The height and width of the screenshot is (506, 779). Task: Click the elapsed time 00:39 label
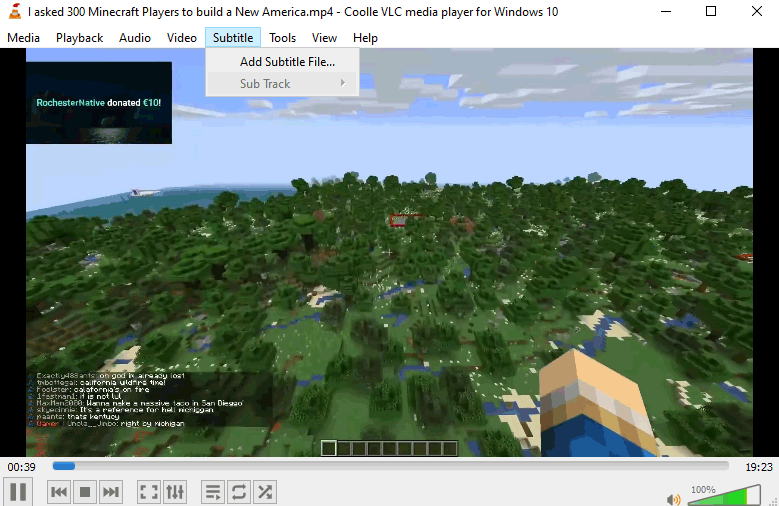(x=22, y=467)
